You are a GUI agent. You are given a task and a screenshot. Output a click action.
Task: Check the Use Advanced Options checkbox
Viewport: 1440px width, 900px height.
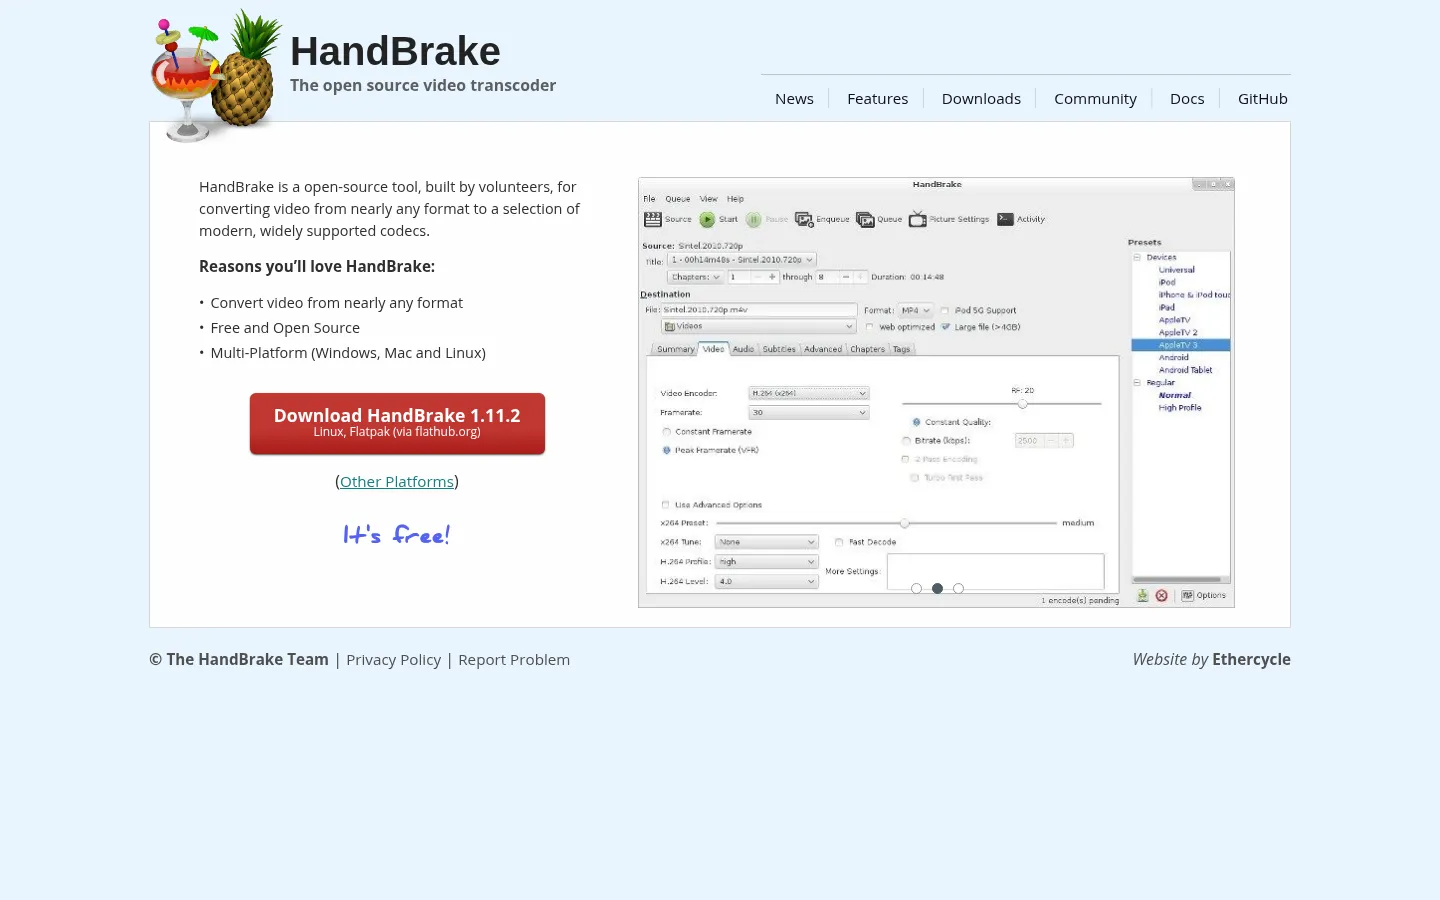tap(665, 505)
